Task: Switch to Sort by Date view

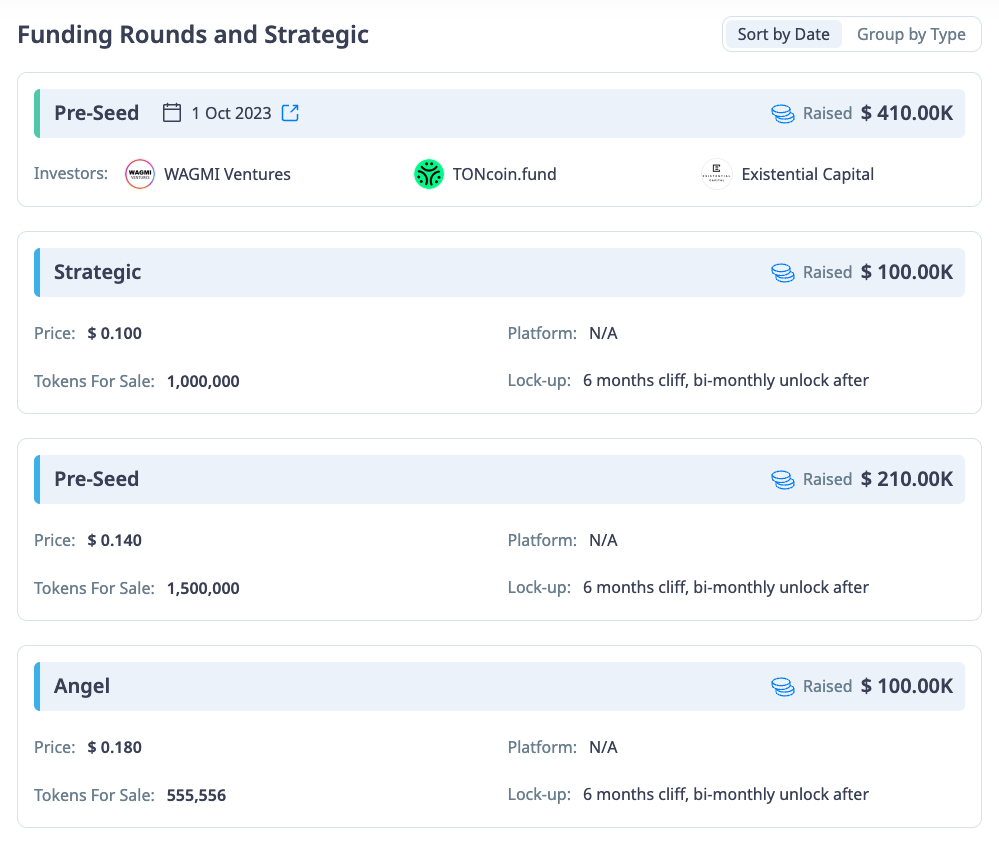Action: point(783,33)
